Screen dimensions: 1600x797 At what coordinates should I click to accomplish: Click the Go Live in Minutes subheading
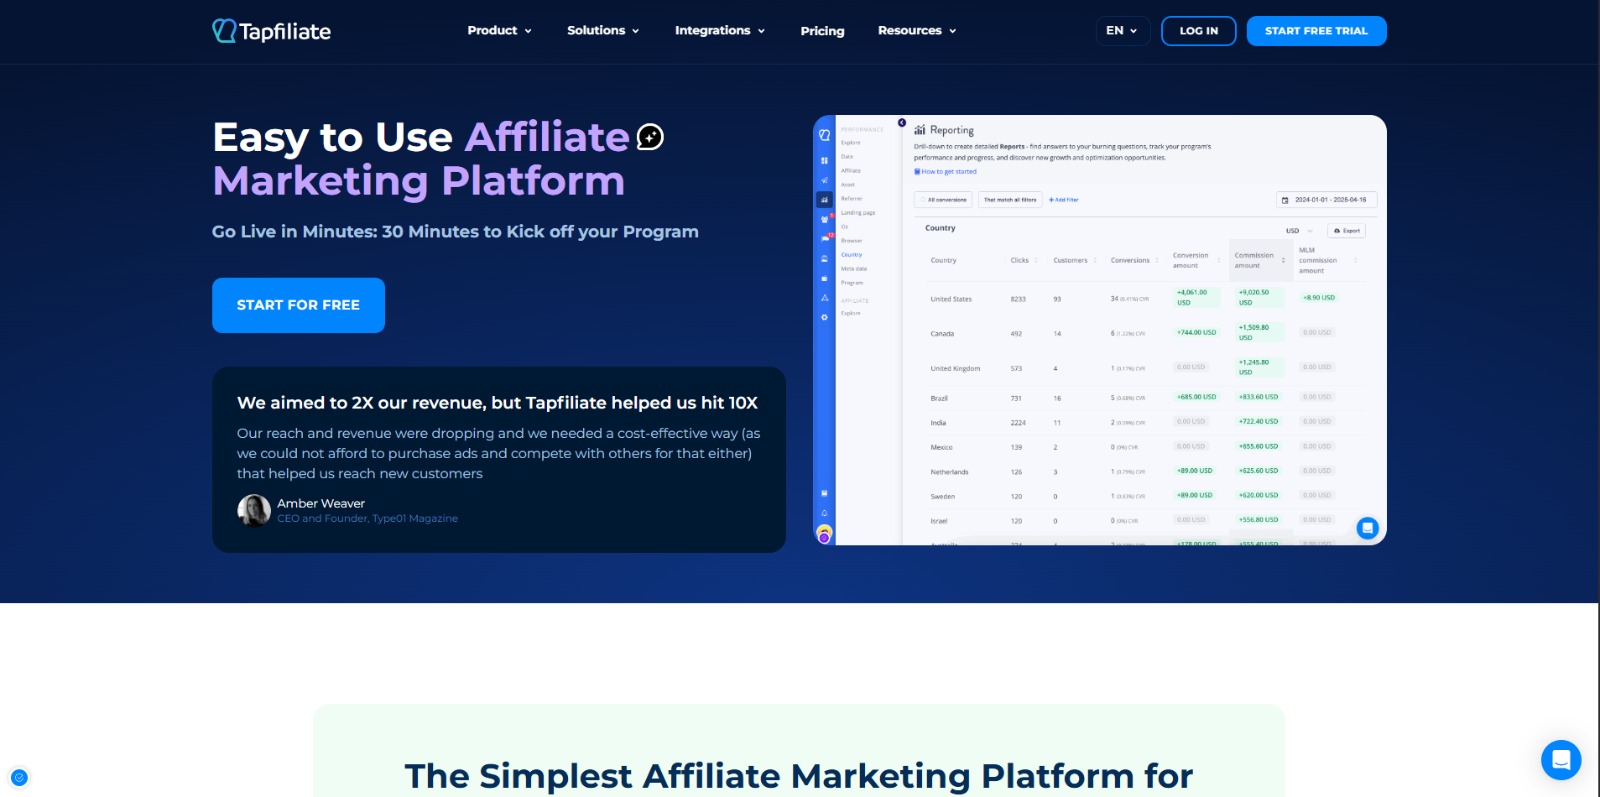455,232
